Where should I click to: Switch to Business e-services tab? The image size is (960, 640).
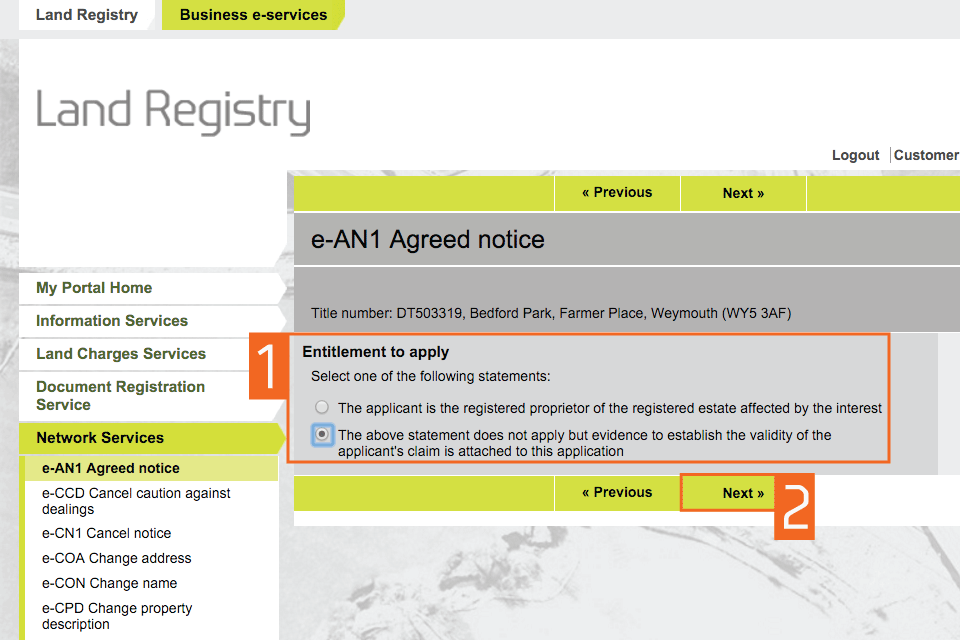pyautogui.click(x=253, y=15)
